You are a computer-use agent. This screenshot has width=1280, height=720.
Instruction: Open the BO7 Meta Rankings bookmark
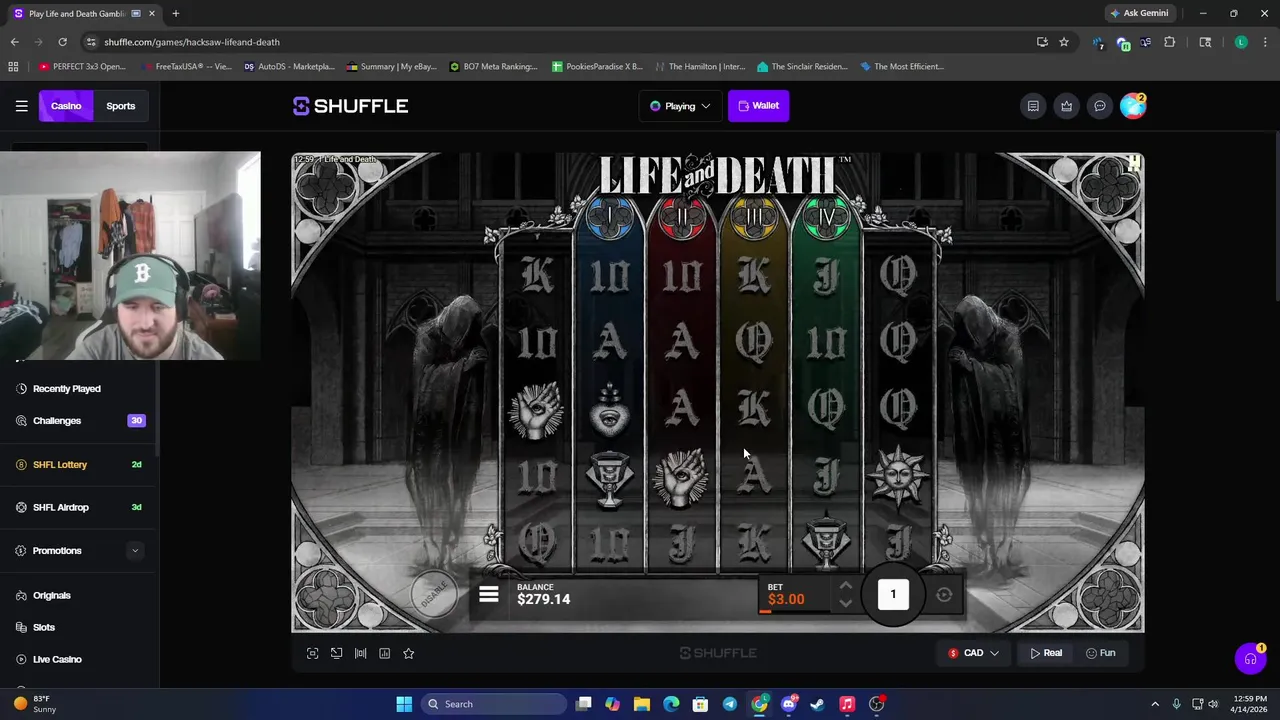494,67
